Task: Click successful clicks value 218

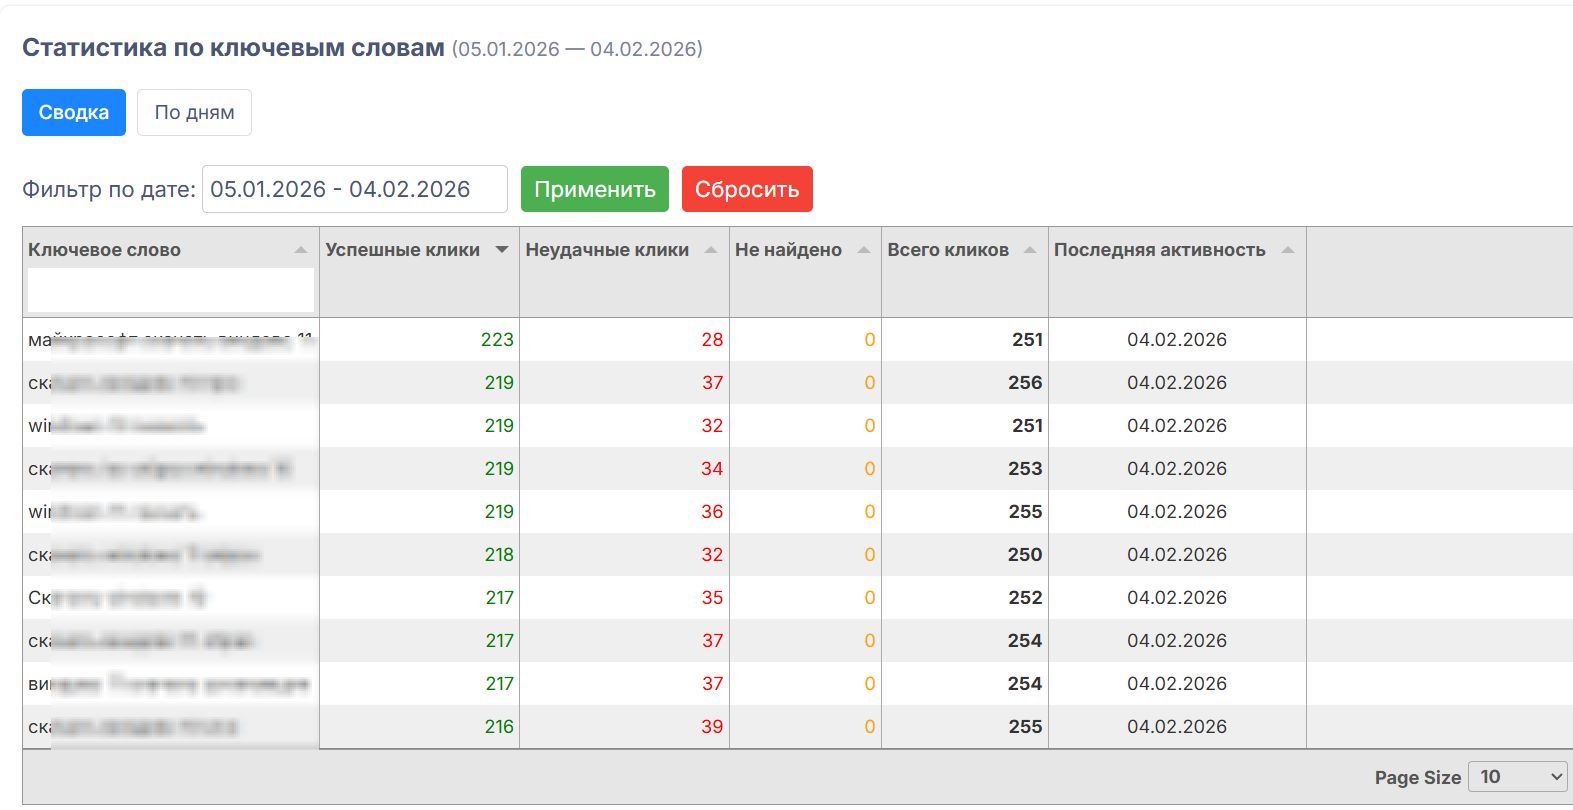Action: pyautogui.click(x=499, y=555)
